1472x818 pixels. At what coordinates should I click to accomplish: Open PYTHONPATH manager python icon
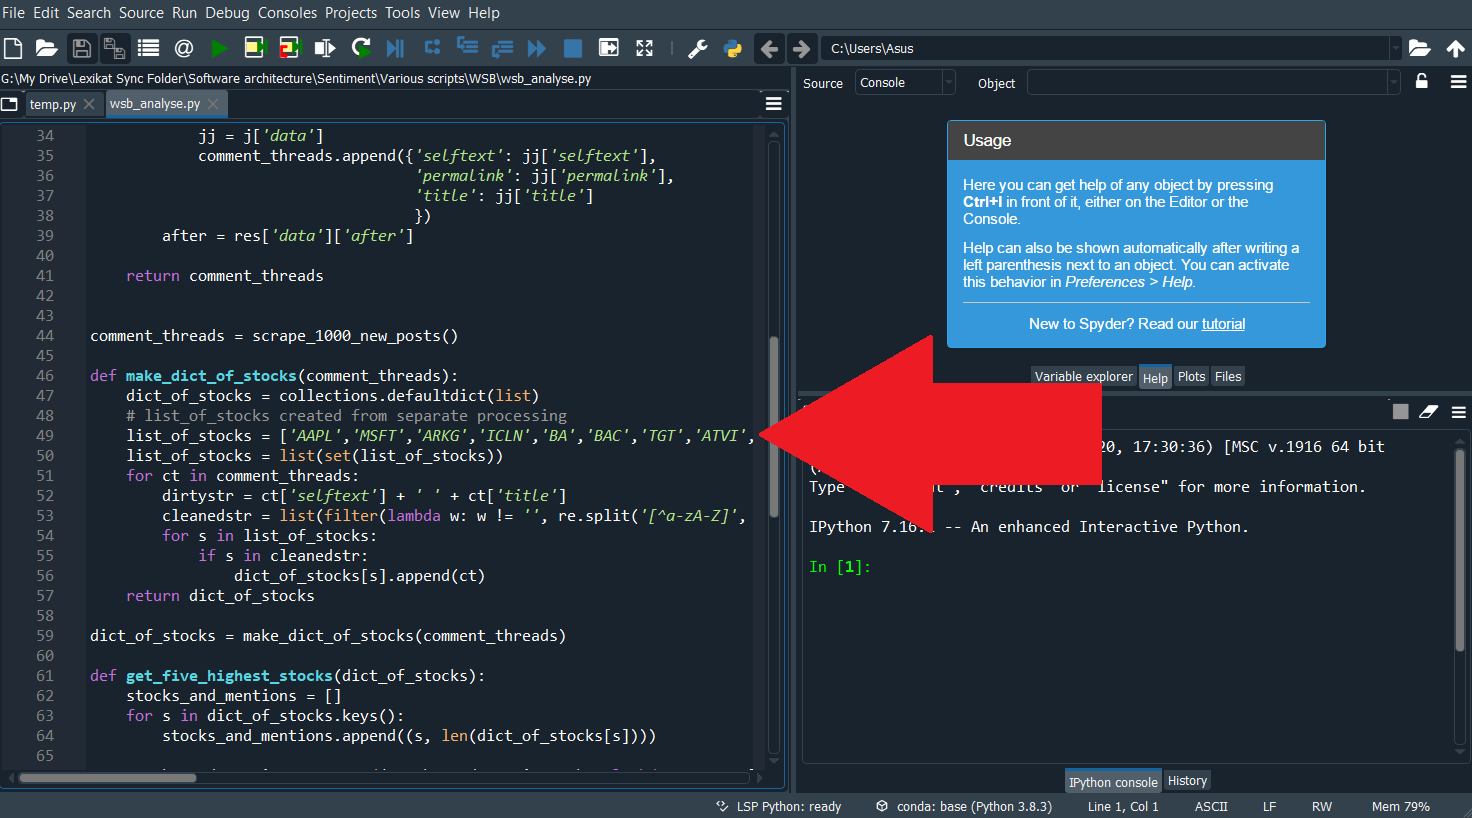click(x=733, y=48)
